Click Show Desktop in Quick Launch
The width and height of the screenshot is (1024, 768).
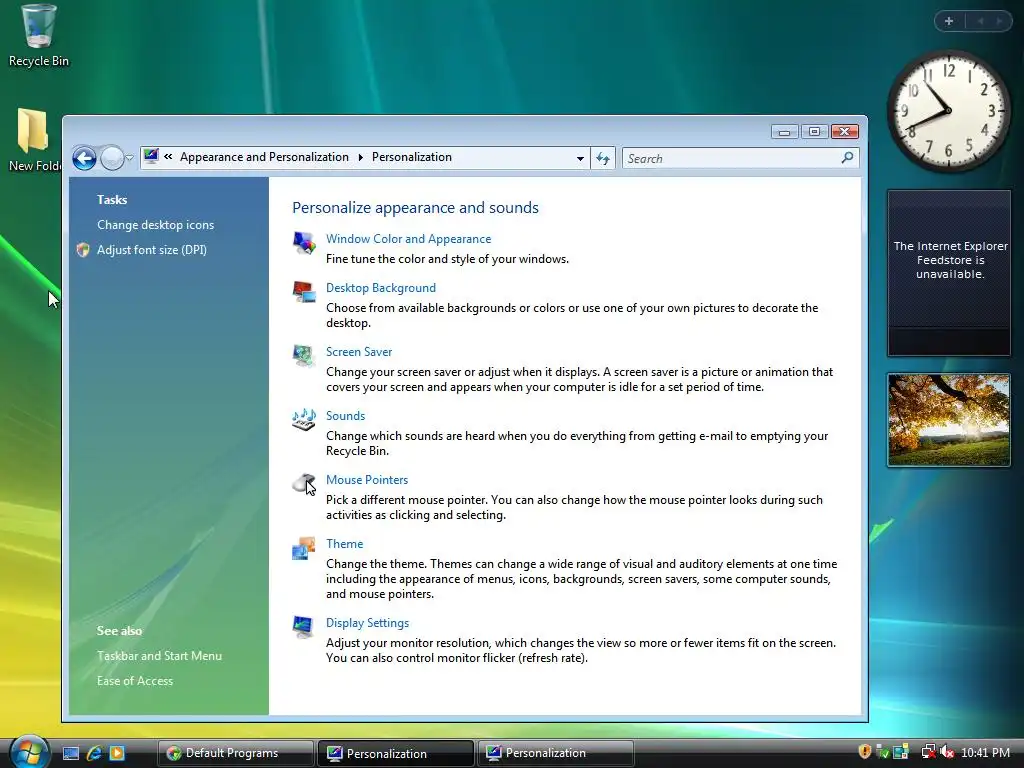(x=71, y=753)
